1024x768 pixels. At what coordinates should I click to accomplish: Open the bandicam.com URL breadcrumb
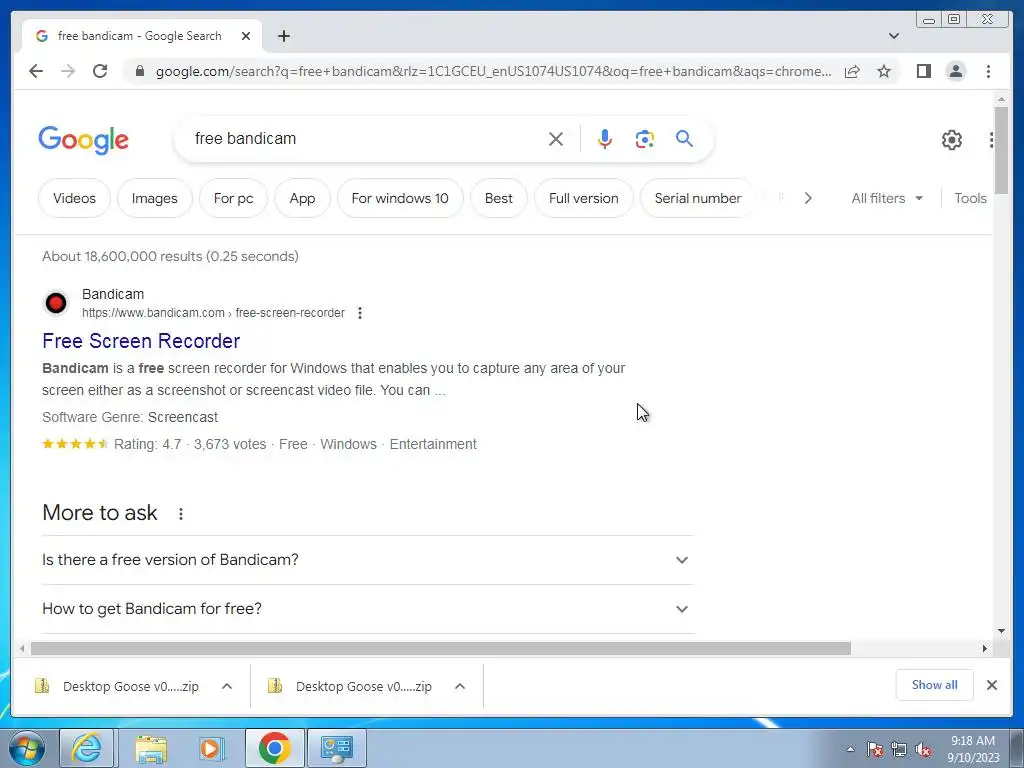[x=214, y=313]
